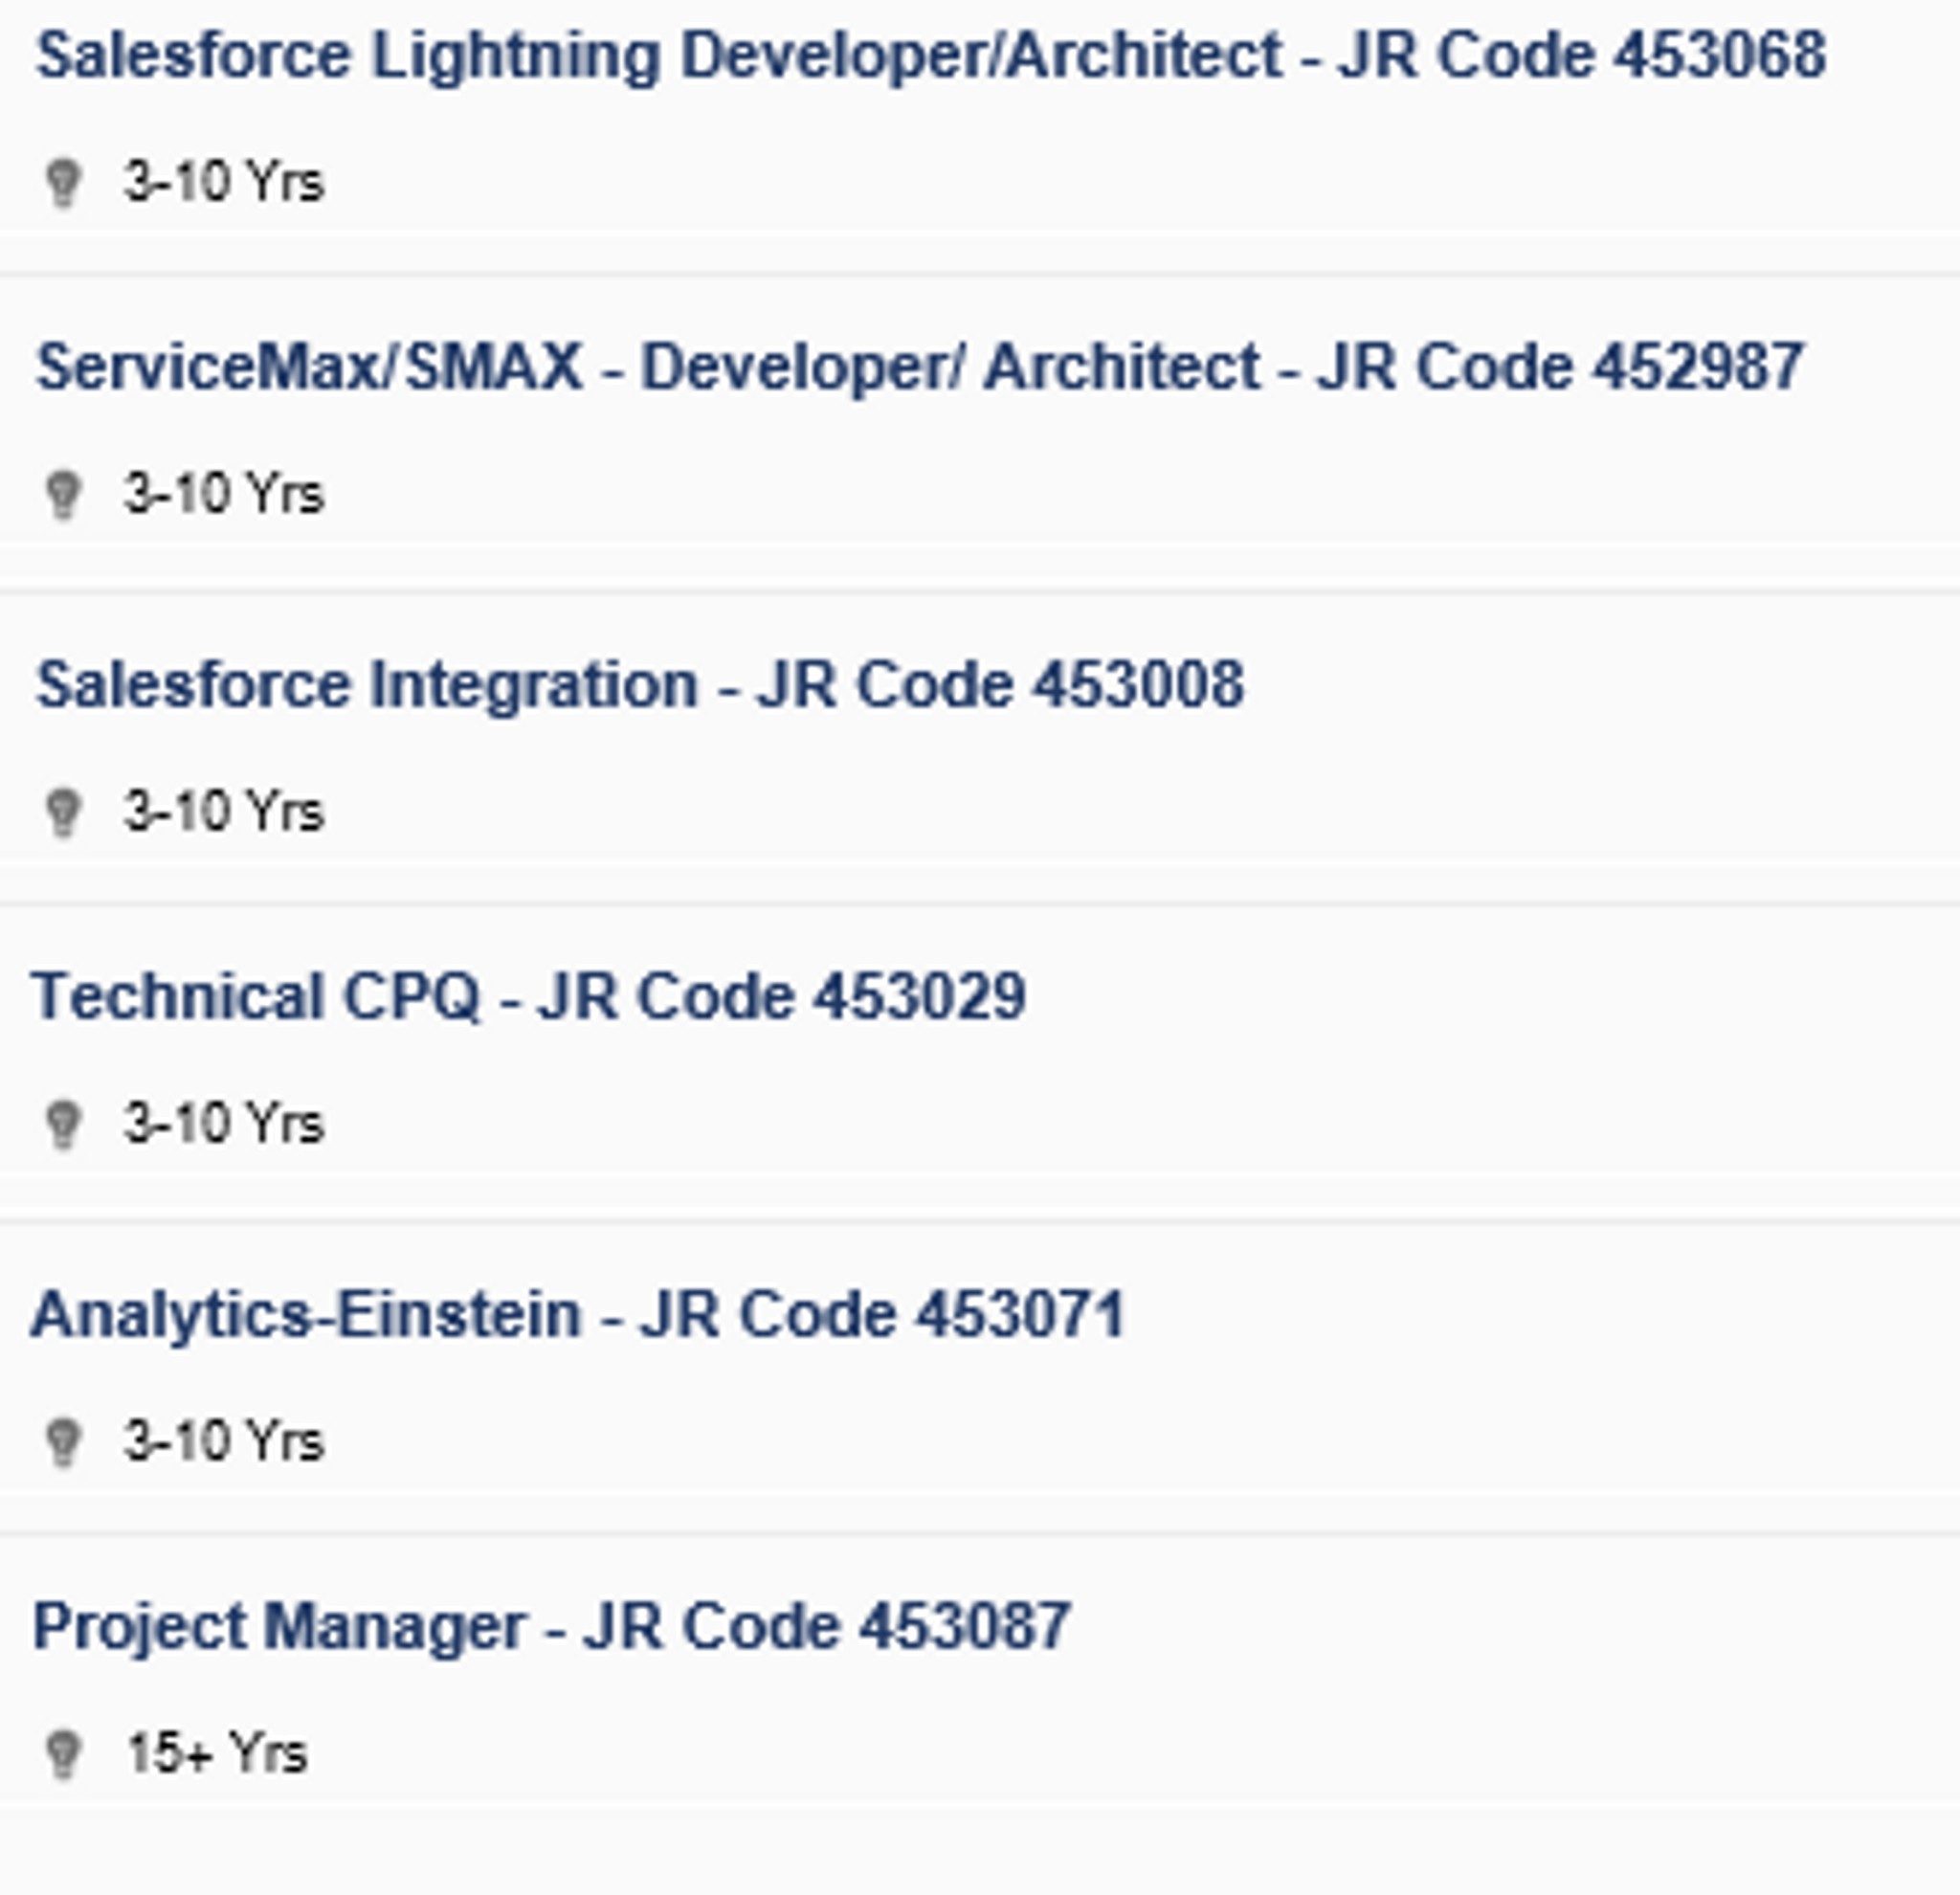Click 3-10 Yrs text under ServiceMax/SMAX job
The width and height of the screenshot is (1960, 1895).
(224, 495)
